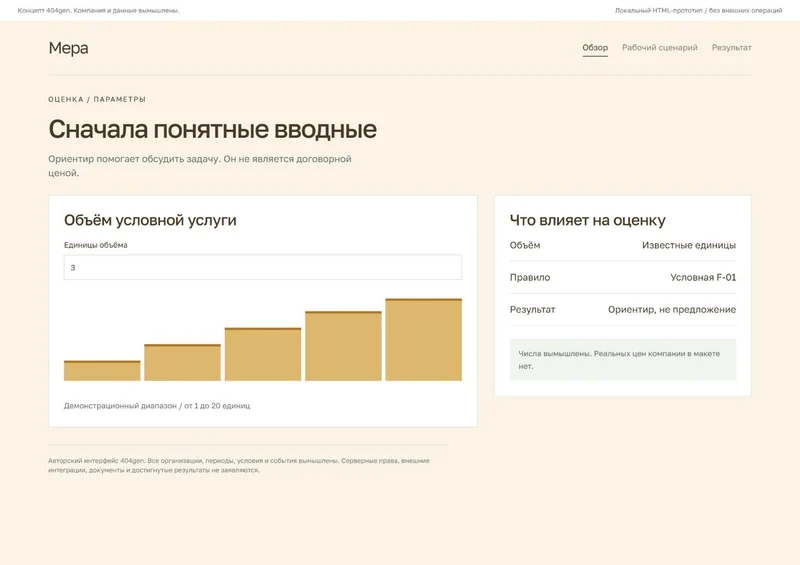Select the fourth chart bar

click(343, 346)
